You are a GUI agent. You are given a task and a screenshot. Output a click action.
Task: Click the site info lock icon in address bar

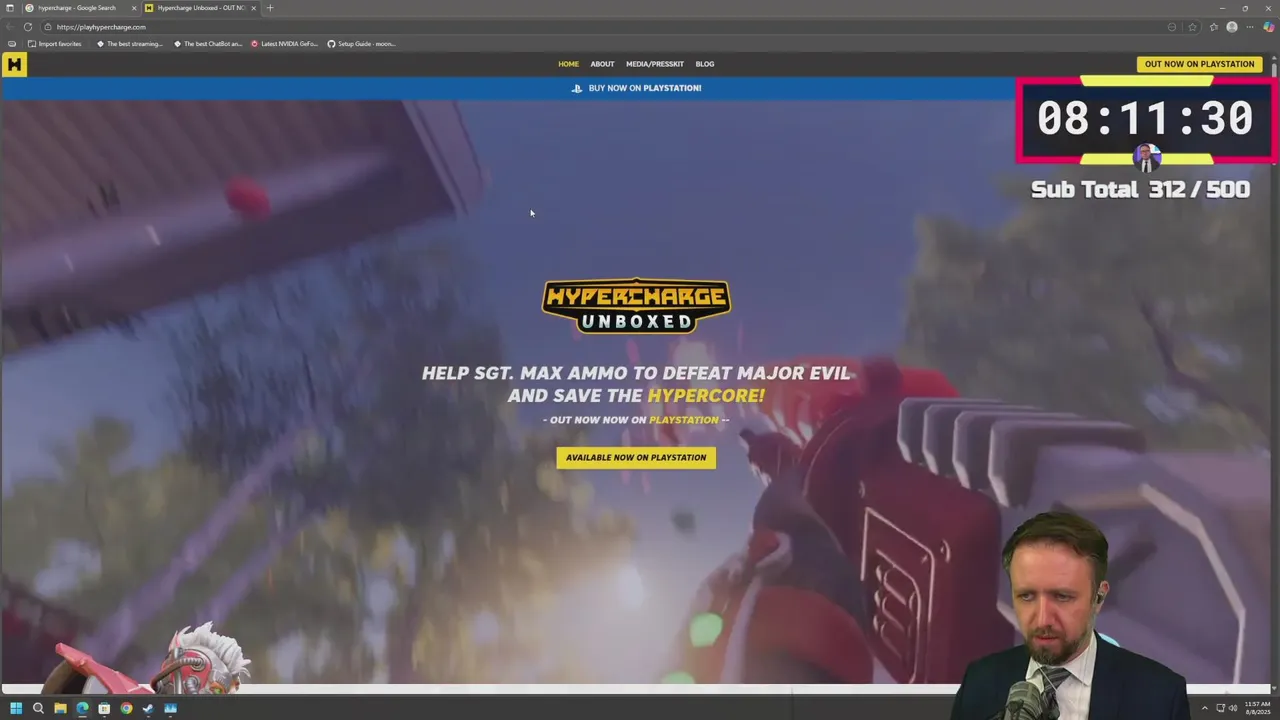(48, 27)
